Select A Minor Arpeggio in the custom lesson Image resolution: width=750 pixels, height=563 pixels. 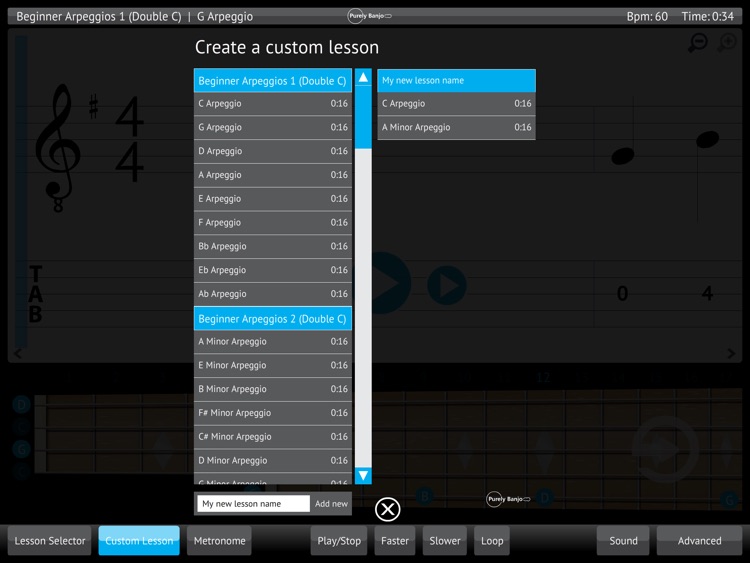tap(456, 127)
